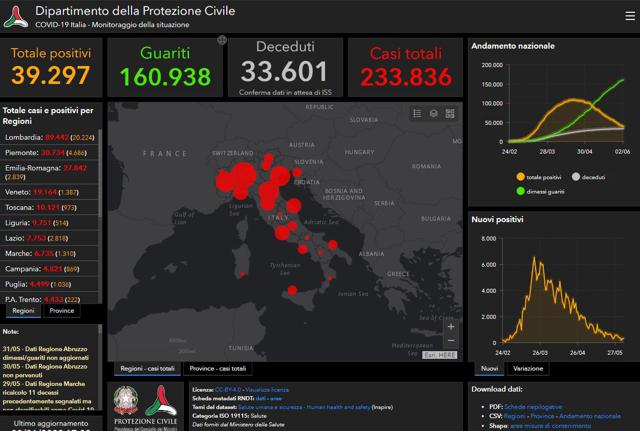Open Salute umana e sicurezza theme link

(304, 407)
